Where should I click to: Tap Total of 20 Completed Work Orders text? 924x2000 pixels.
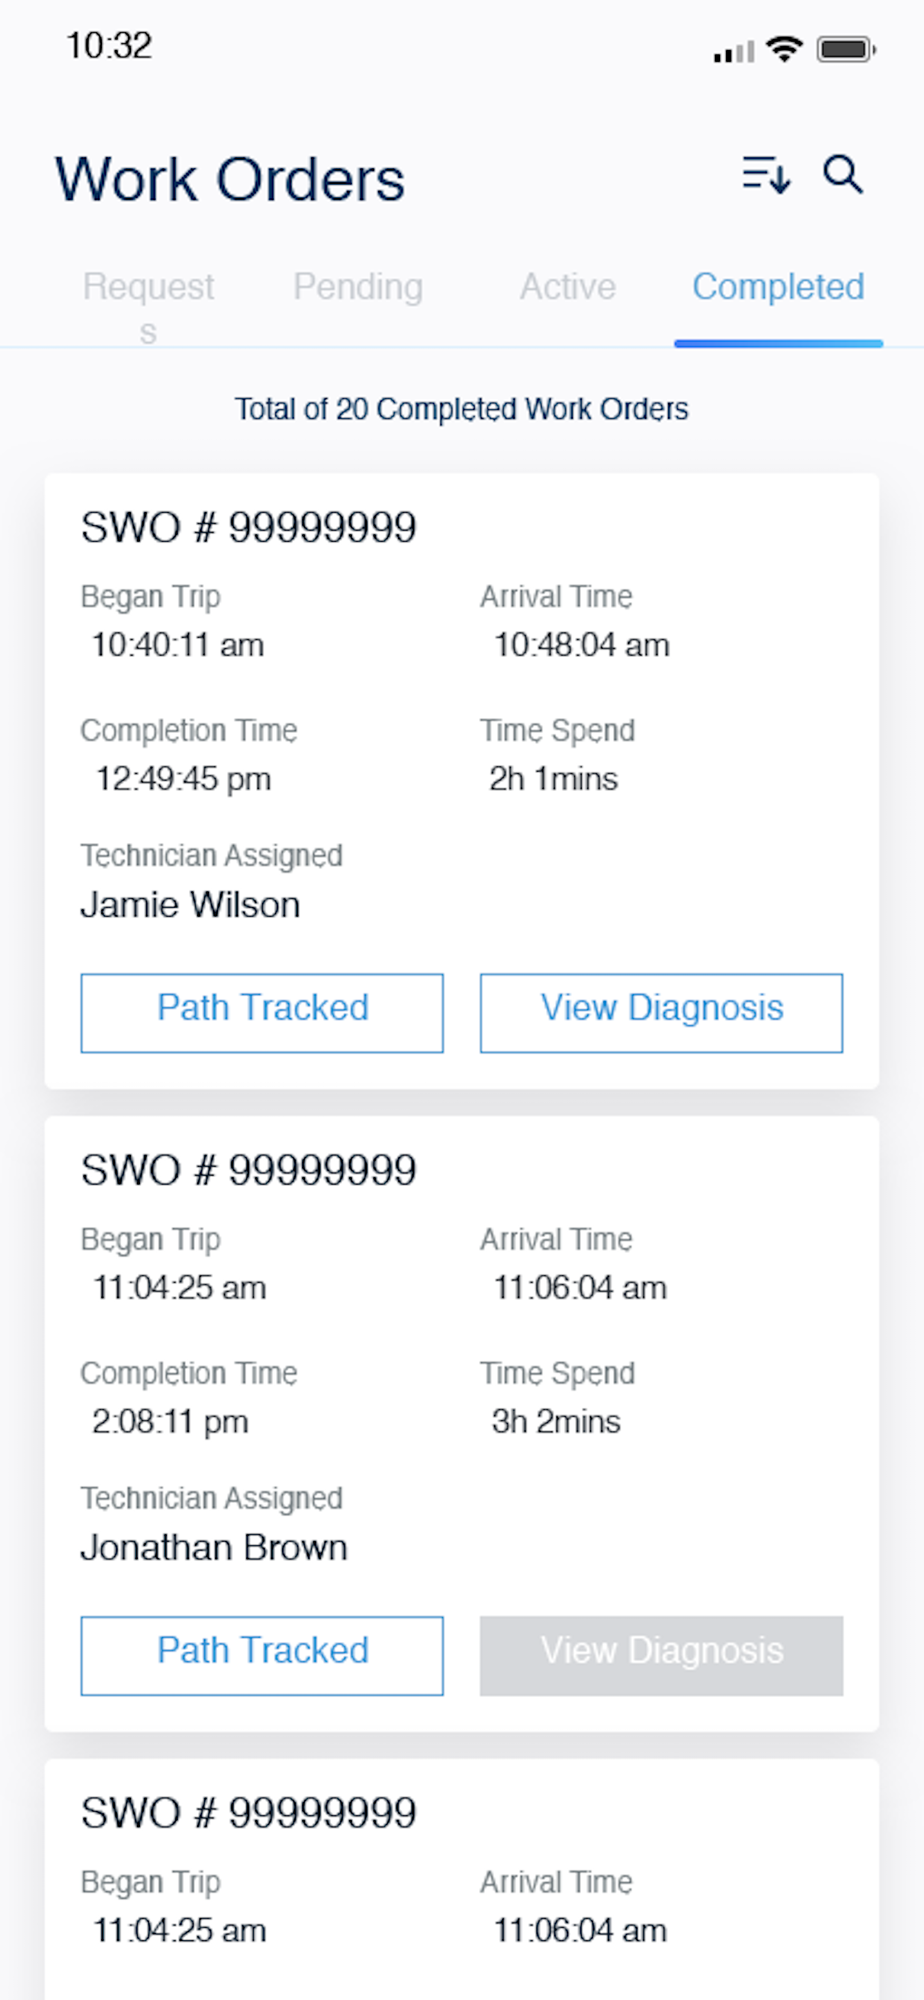tap(461, 409)
